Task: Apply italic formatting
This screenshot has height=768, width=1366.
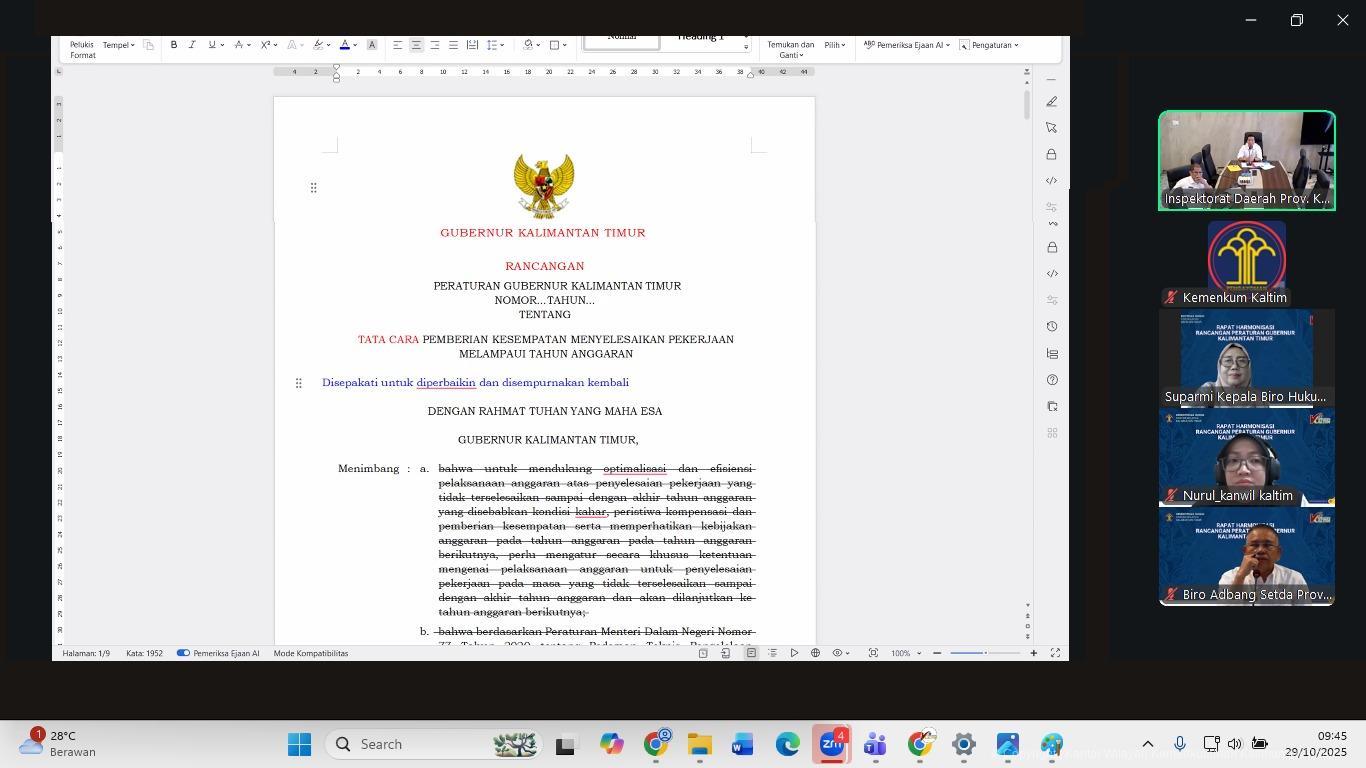Action: pyautogui.click(x=192, y=45)
